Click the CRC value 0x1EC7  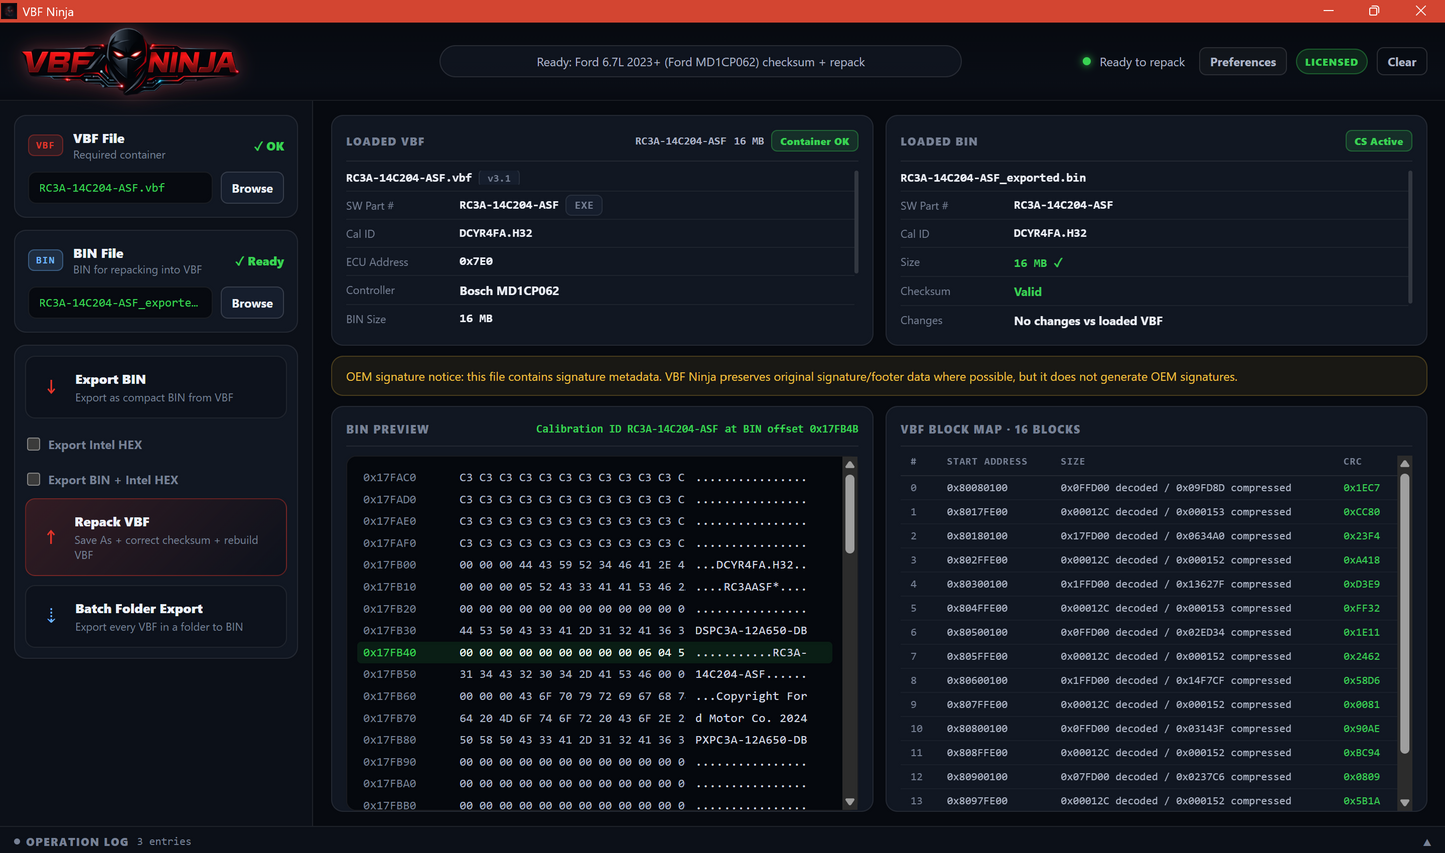click(x=1361, y=488)
